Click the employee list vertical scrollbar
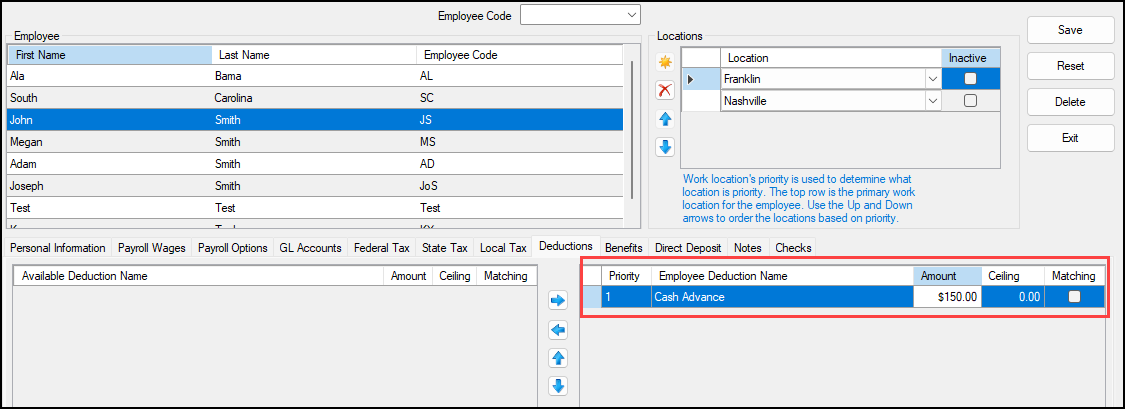This screenshot has width=1125, height=409. (632, 130)
